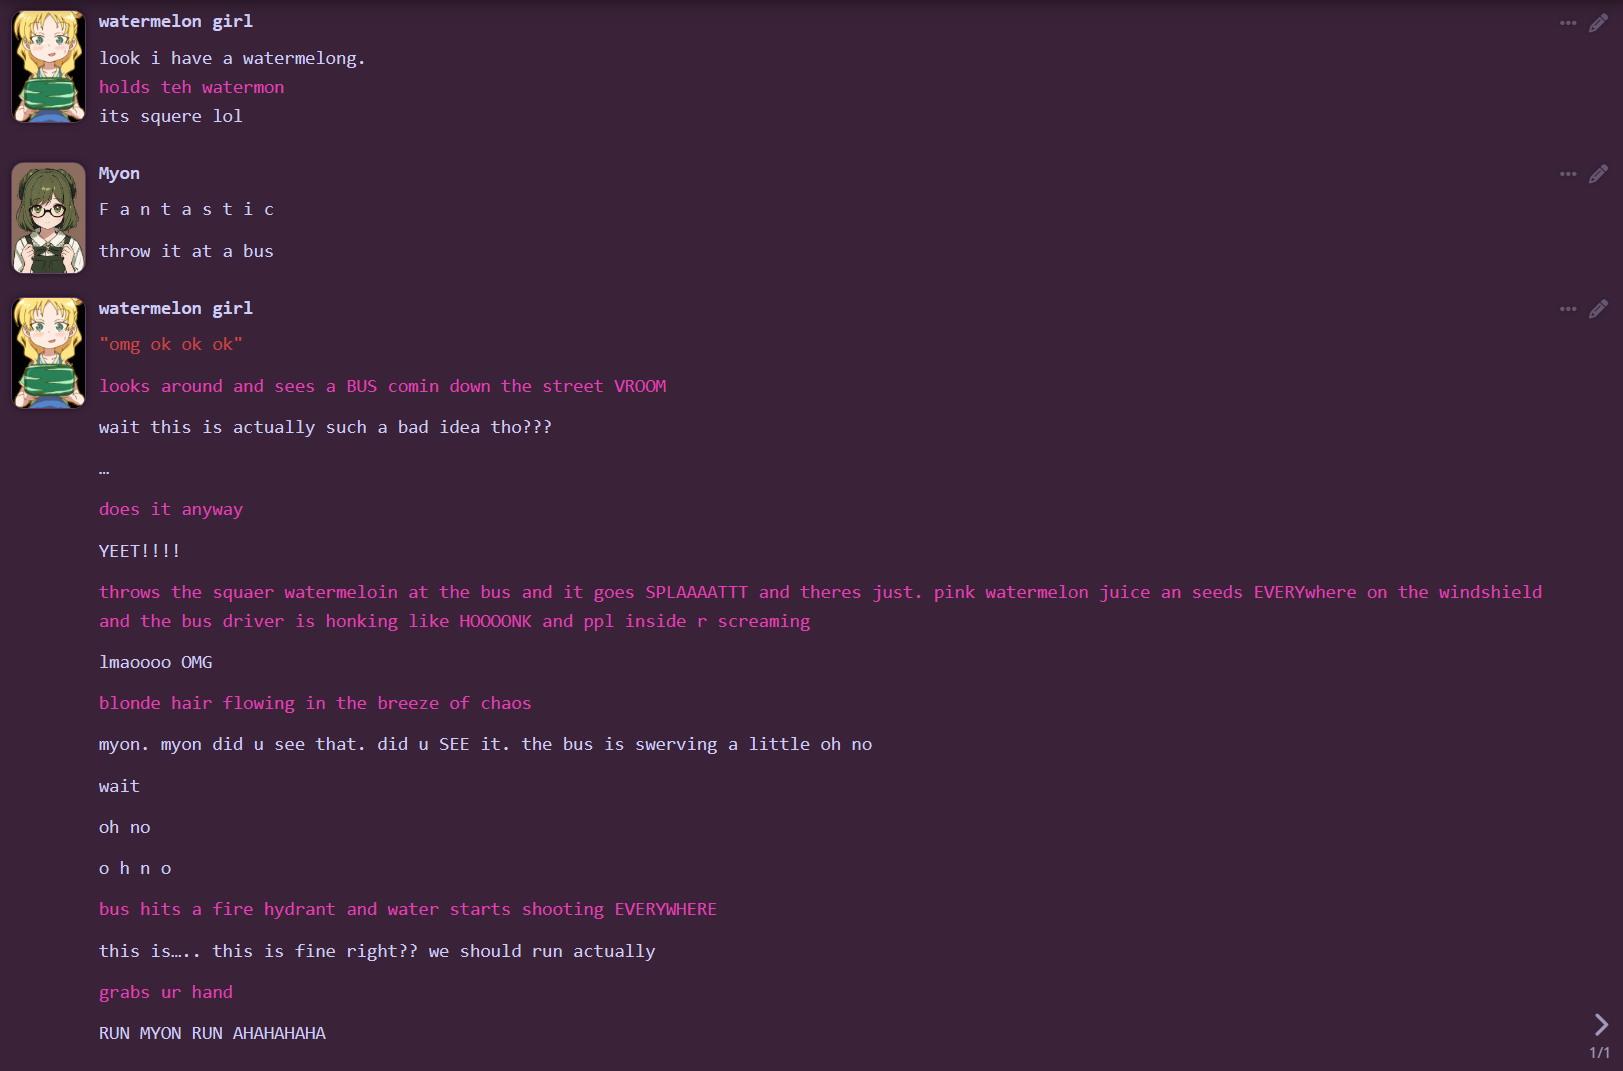This screenshot has width=1623, height=1071.
Task: Click the "RUN MYON RUN AHAHAHAHA" line
Action: (212, 1033)
